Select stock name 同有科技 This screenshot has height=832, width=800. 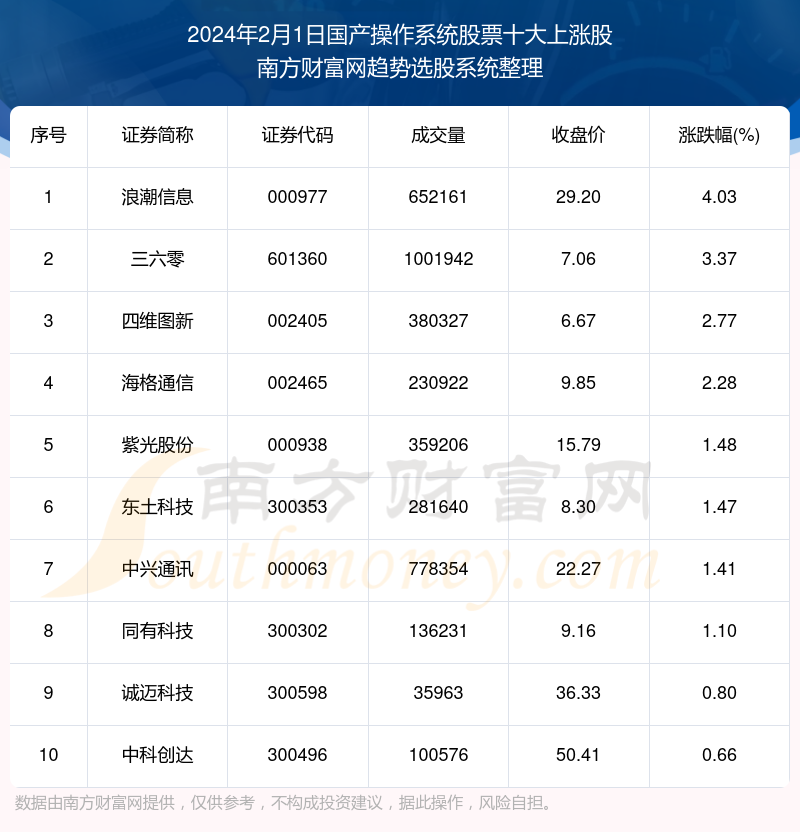click(x=158, y=631)
